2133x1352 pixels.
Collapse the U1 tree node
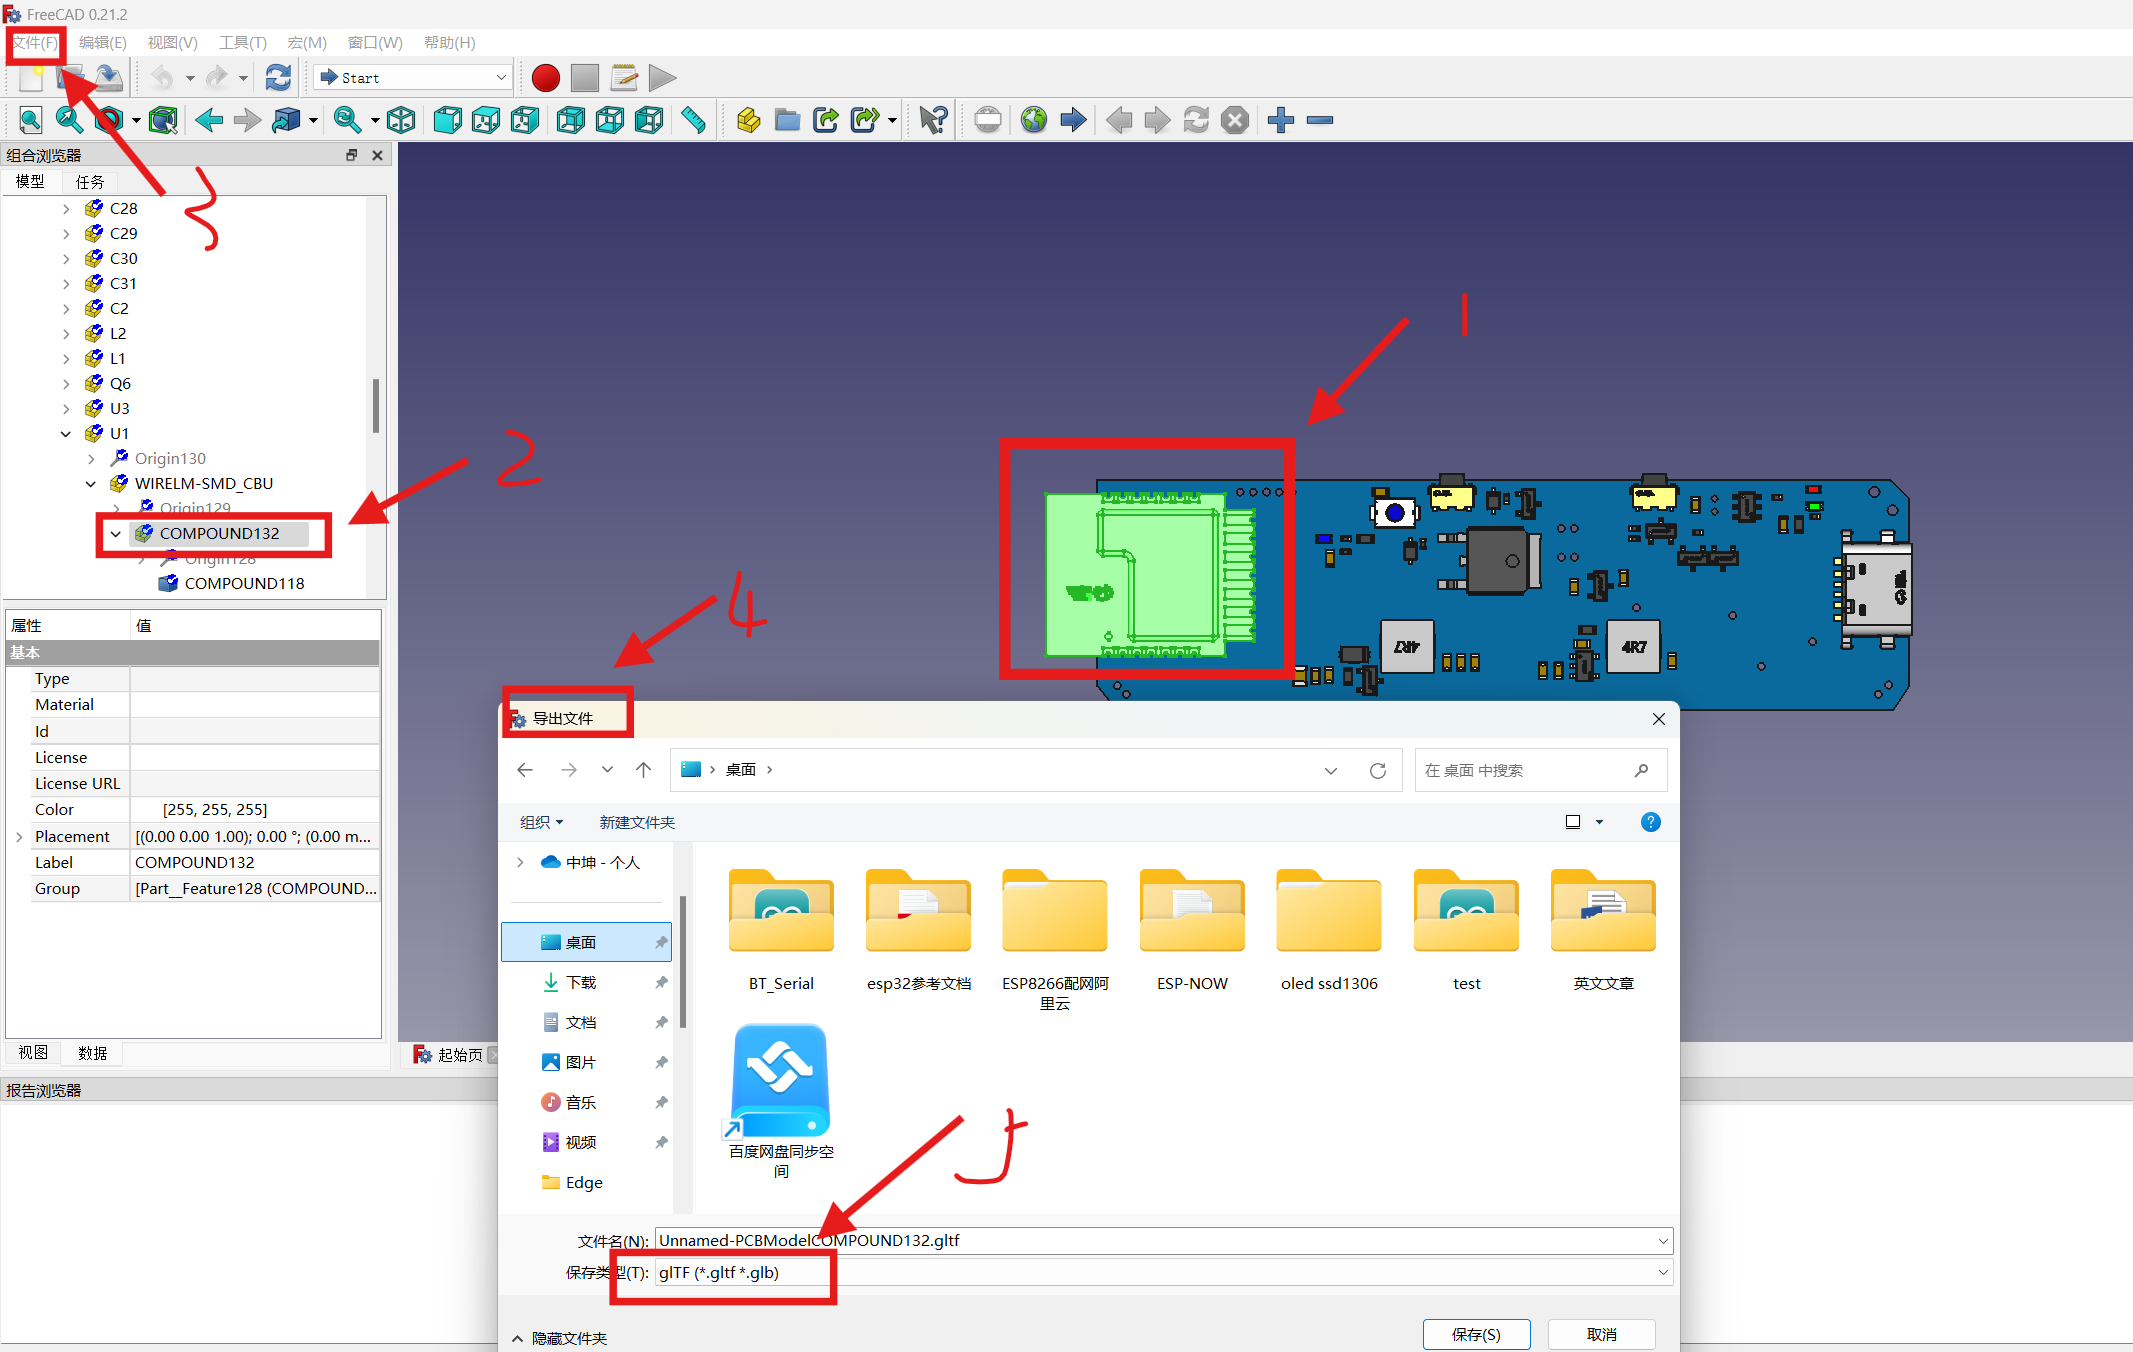66,434
